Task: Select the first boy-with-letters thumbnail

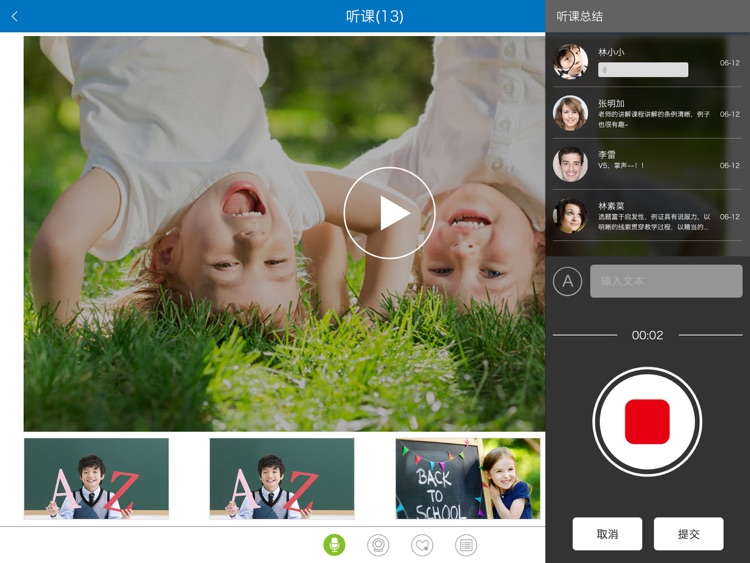Action: (x=96, y=478)
